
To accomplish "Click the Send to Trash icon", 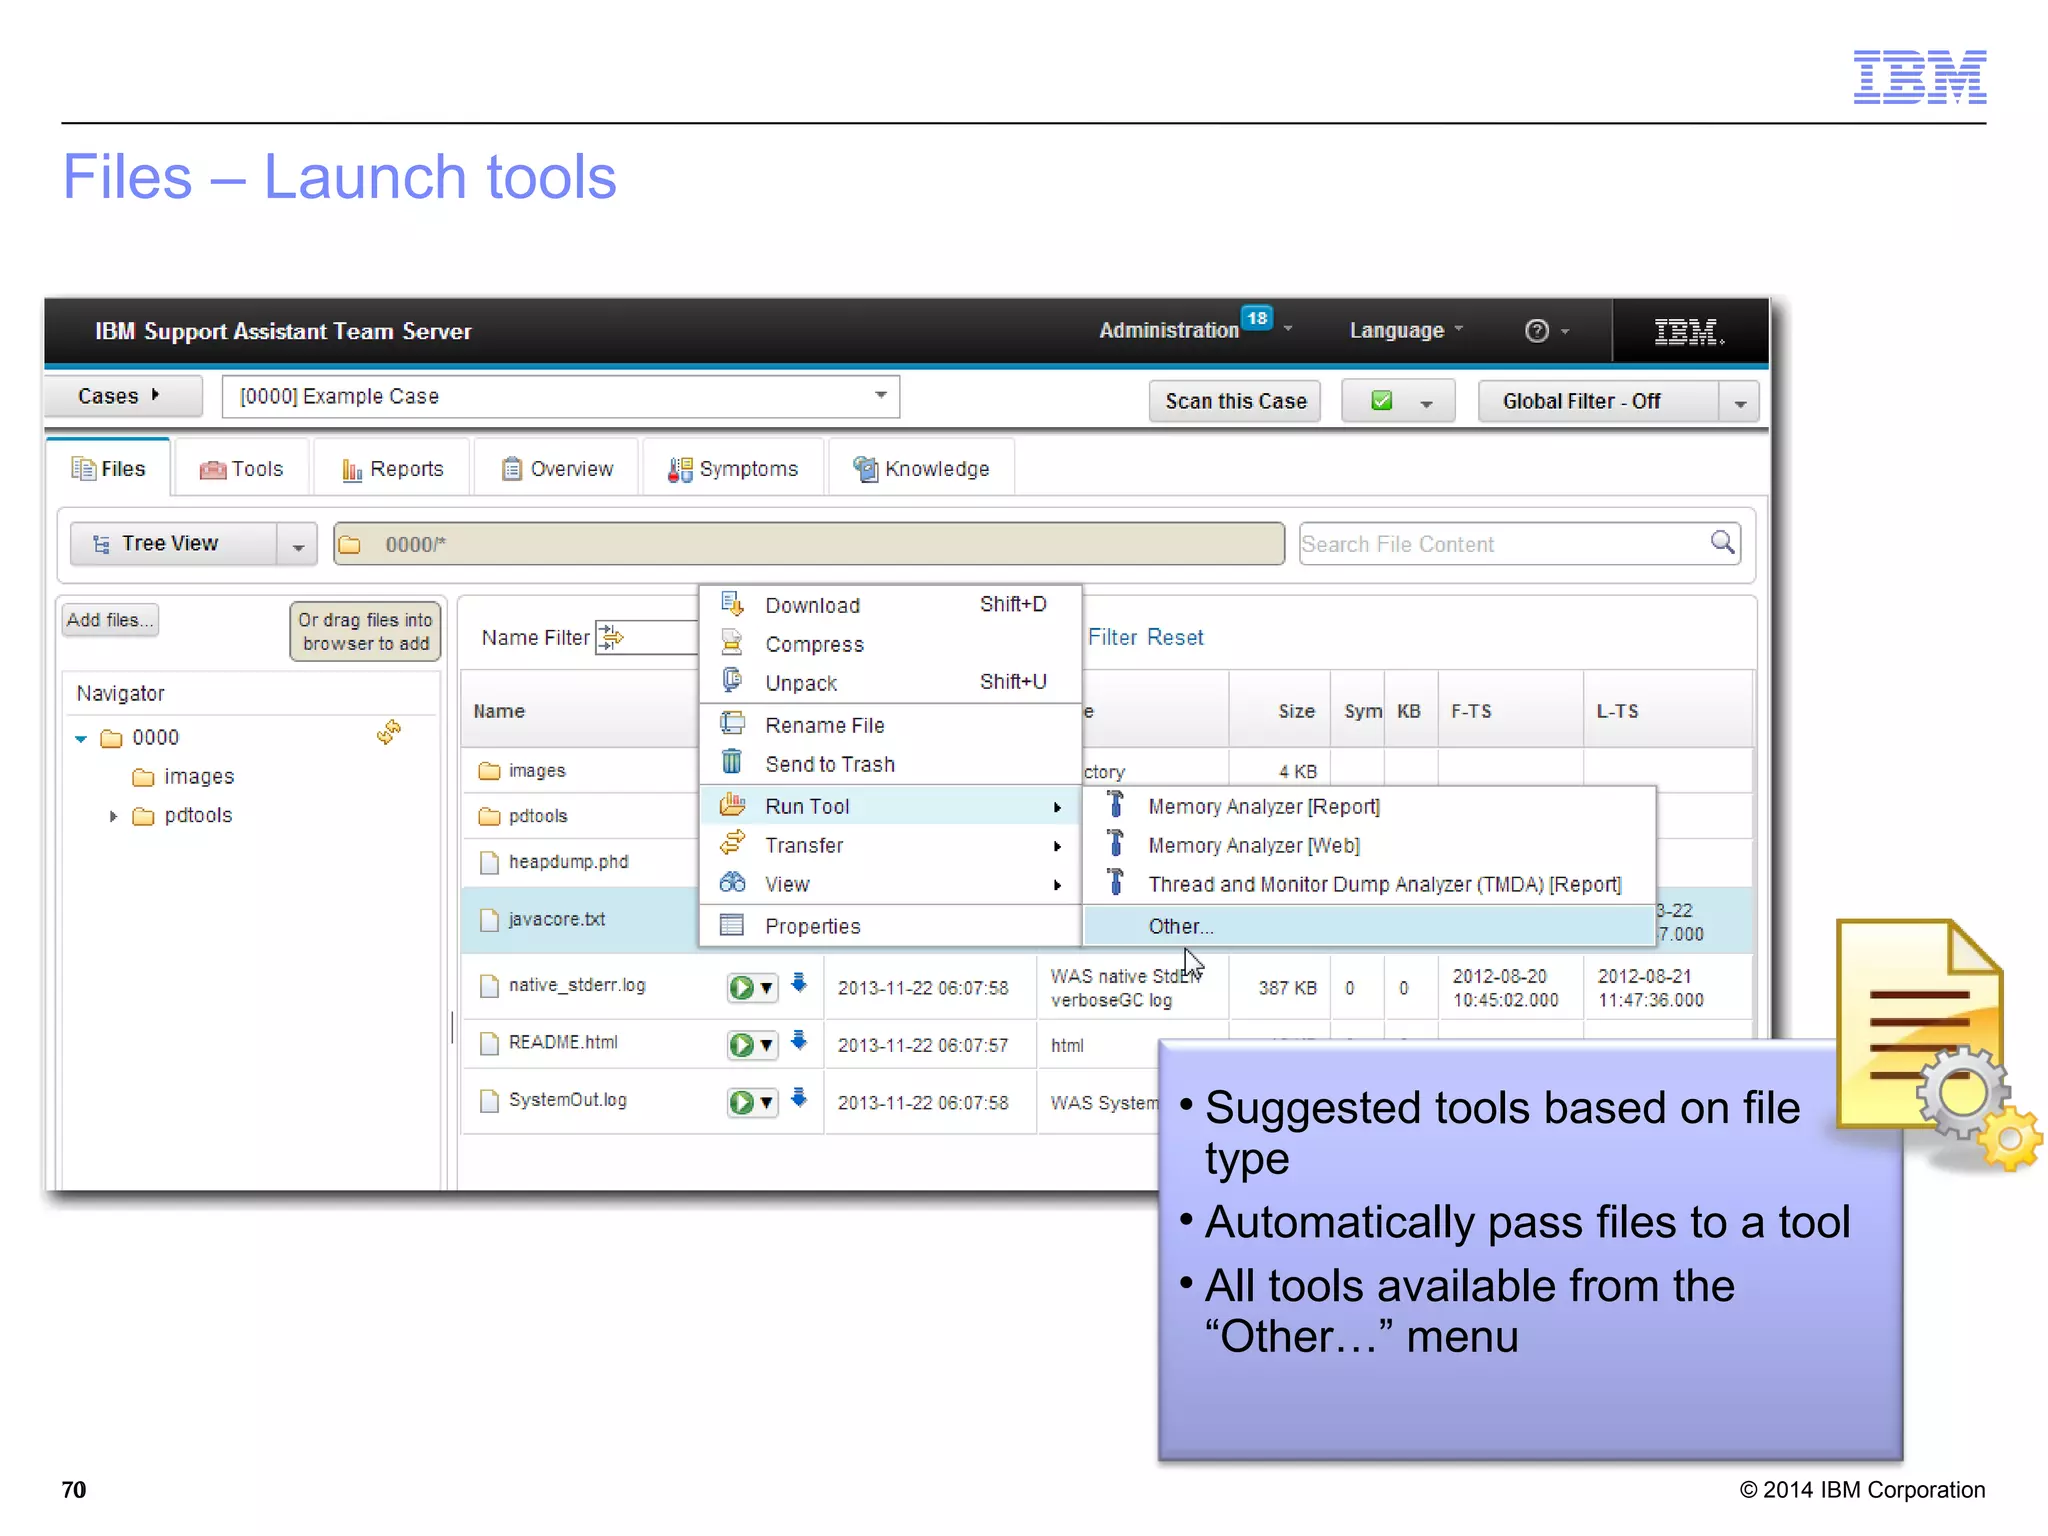I will point(733,762).
